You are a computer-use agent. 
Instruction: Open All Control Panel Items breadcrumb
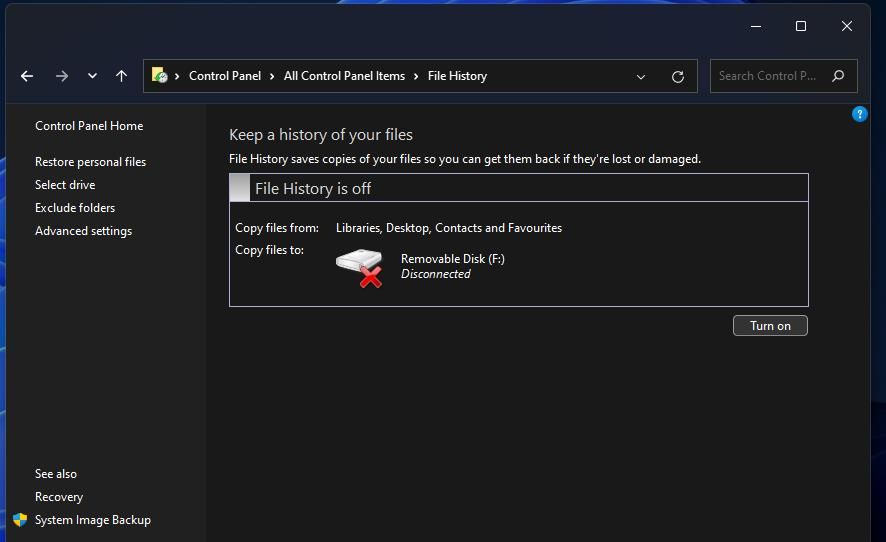point(344,76)
